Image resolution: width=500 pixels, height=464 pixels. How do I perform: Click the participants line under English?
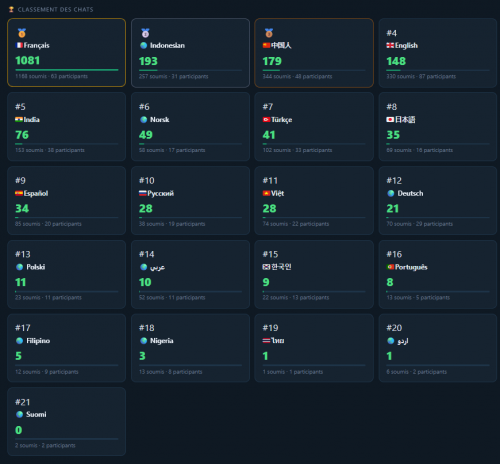pos(421,76)
